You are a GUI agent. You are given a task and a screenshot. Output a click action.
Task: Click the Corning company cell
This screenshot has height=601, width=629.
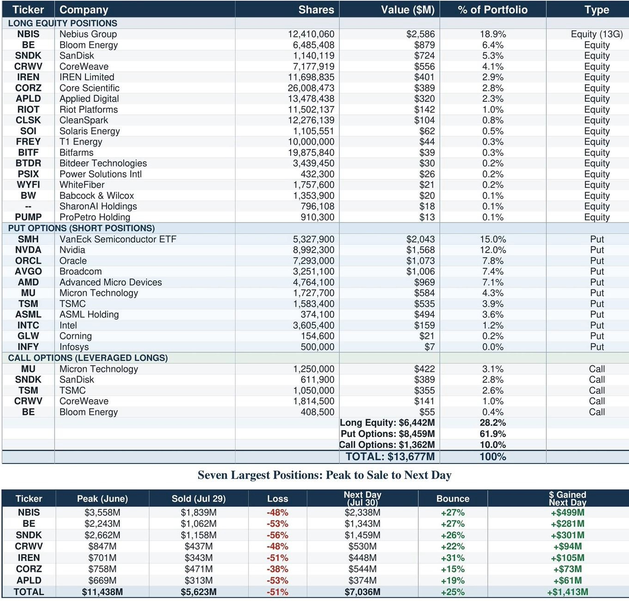click(x=75, y=336)
